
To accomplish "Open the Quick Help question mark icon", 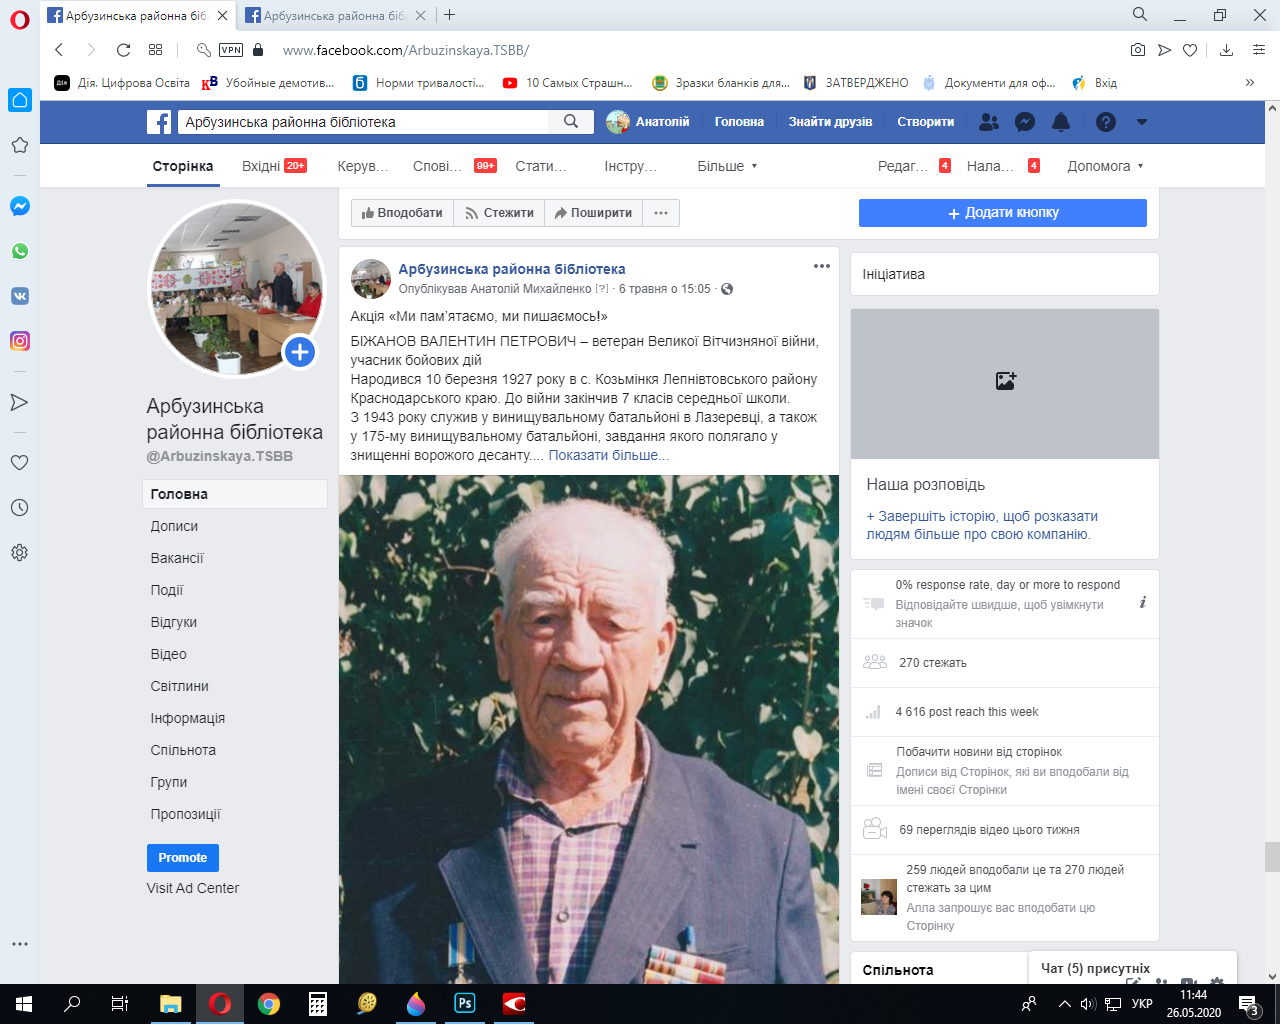I will (x=1105, y=122).
